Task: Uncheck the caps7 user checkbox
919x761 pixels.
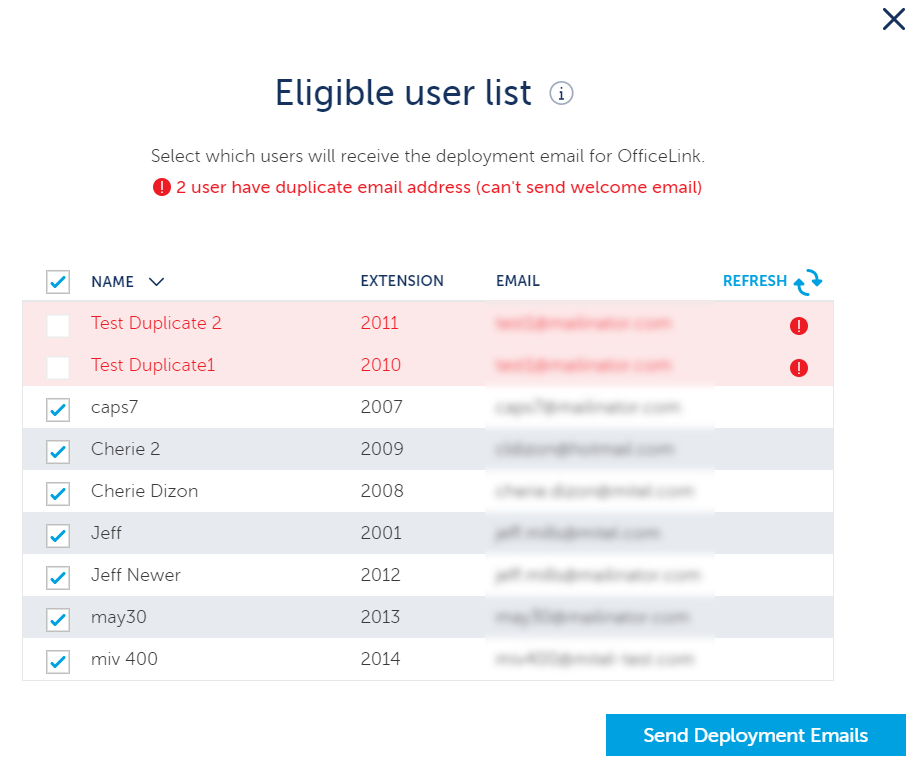Action: 58,409
